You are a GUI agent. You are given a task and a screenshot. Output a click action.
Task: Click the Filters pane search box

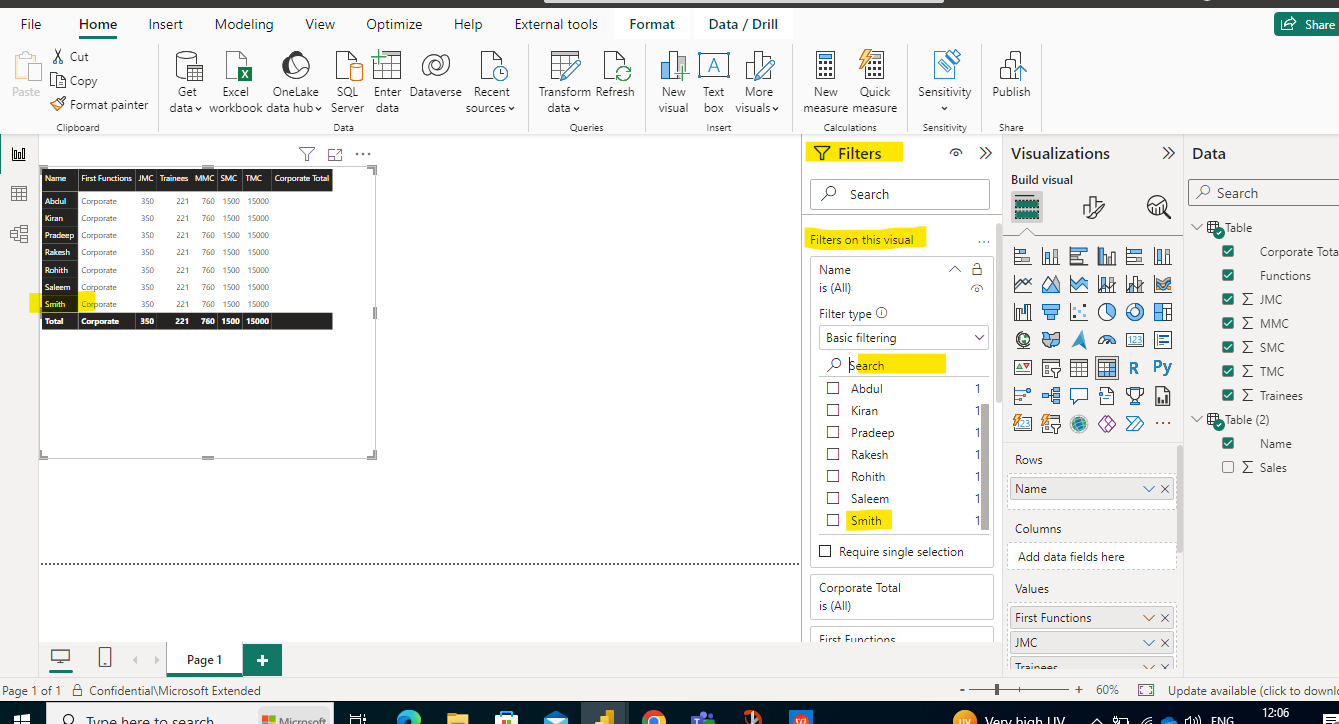pyautogui.click(x=900, y=194)
